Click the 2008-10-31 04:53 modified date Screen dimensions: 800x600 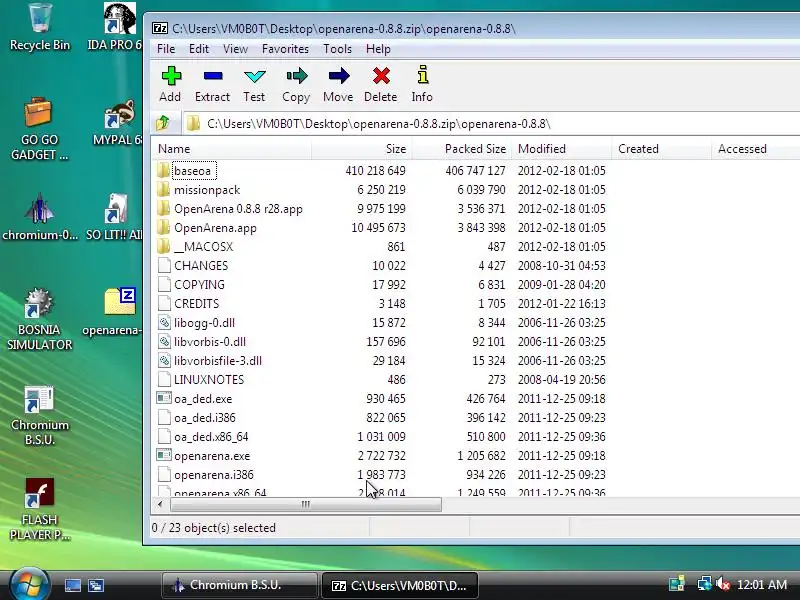(x=561, y=266)
